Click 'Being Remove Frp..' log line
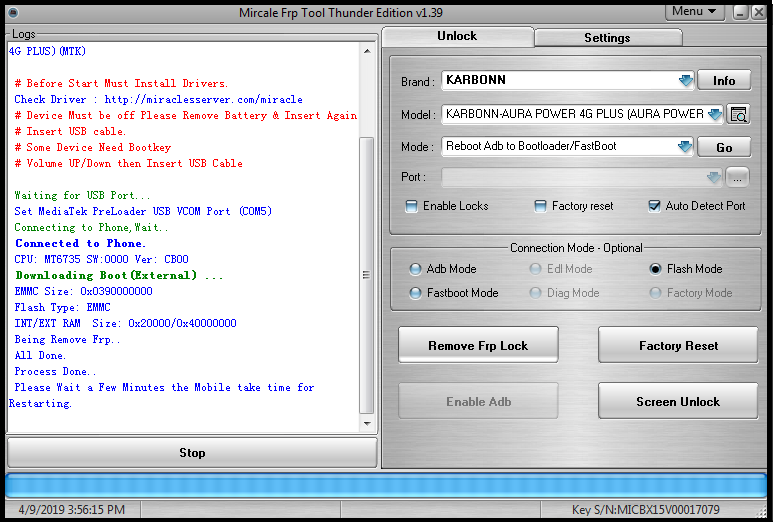The image size is (773, 522). 67,339
